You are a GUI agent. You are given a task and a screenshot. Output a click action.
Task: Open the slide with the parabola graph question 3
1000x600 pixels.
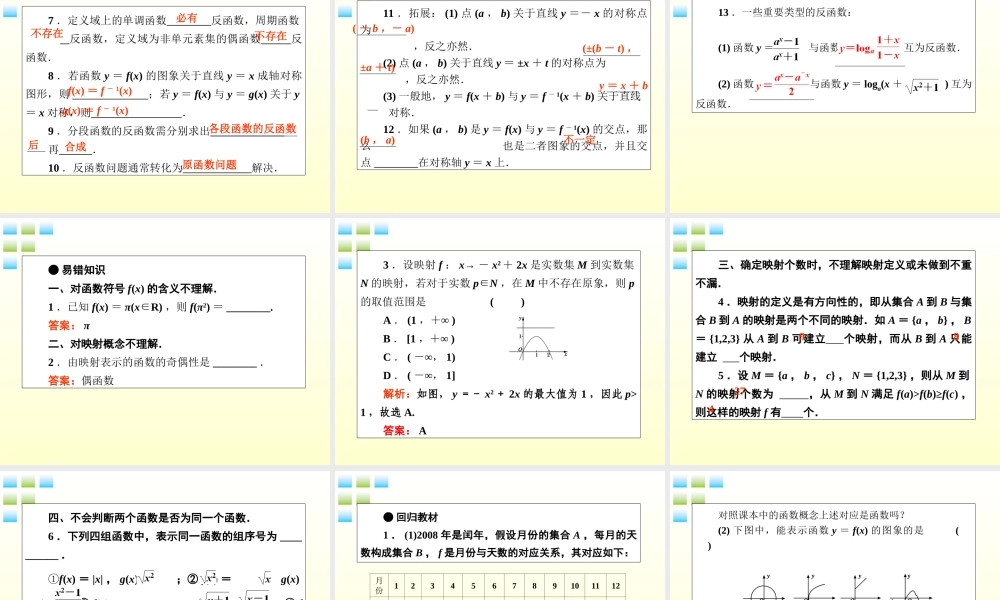tap(500, 342)
